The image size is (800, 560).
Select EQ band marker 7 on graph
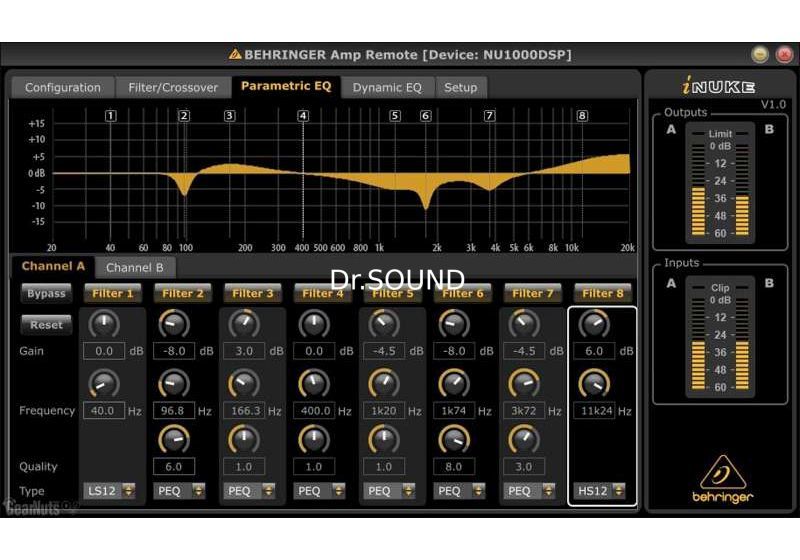[489, 116]
